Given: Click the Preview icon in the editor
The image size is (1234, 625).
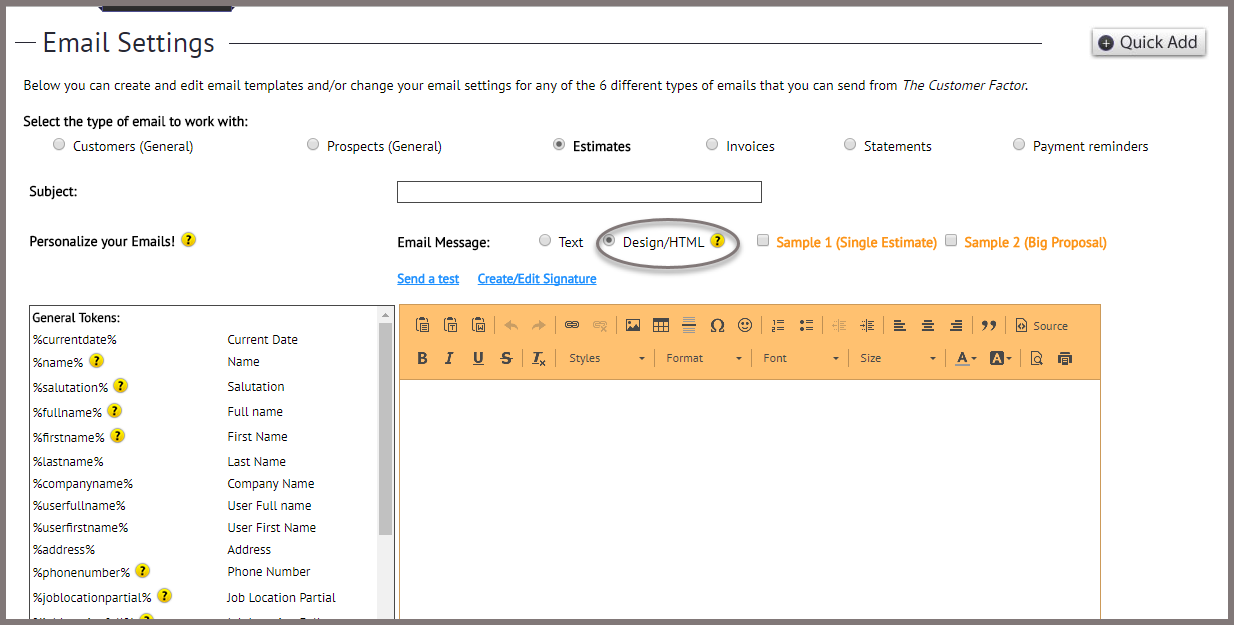Looking at the screenshot, I should (1036, 358).
